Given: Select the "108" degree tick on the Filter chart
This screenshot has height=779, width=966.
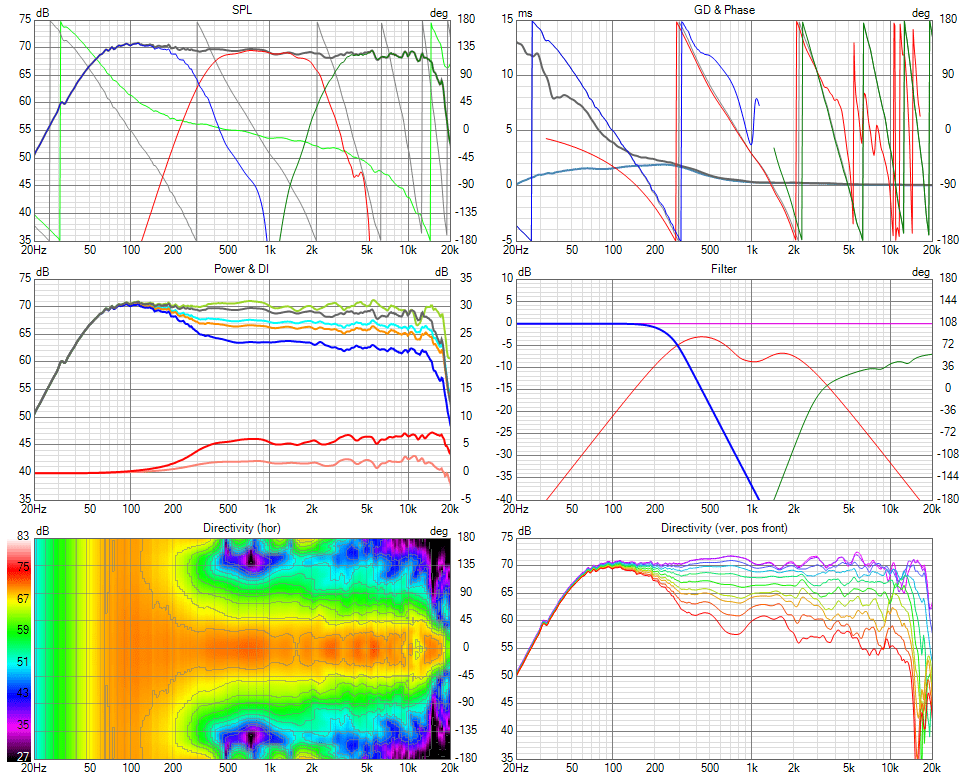Looking at the screenshot, I should pyautogui.click(x=949, y=322).
